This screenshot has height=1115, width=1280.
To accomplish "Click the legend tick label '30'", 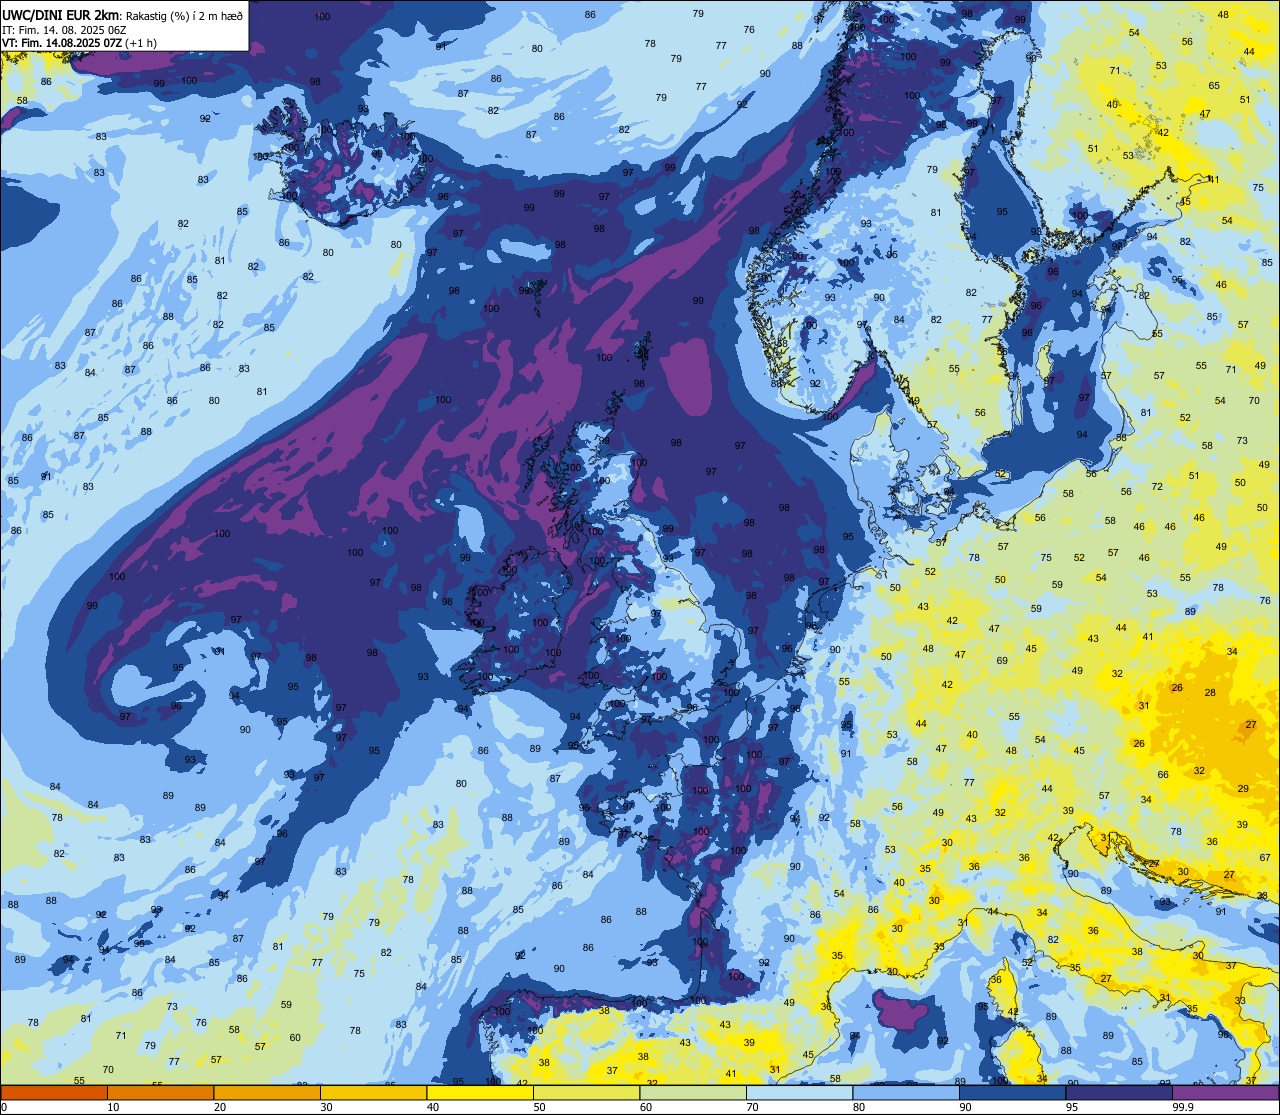I will coord(326,1107).
